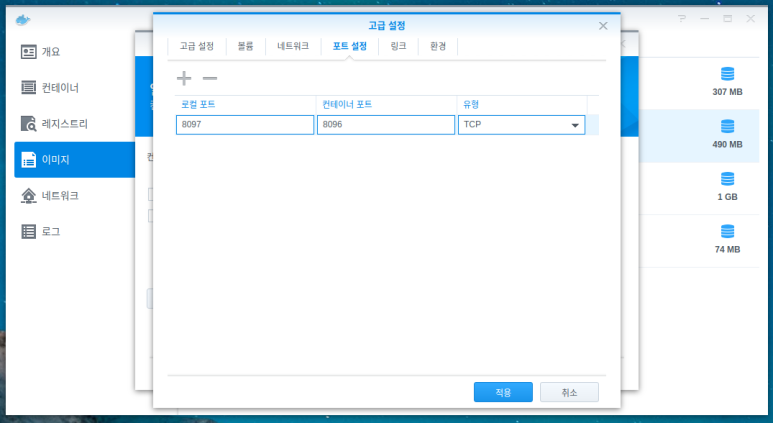The width and height of the screenshot is (773, 423).
Task: Select the 이미지 image section
Action: click(74, 160)
